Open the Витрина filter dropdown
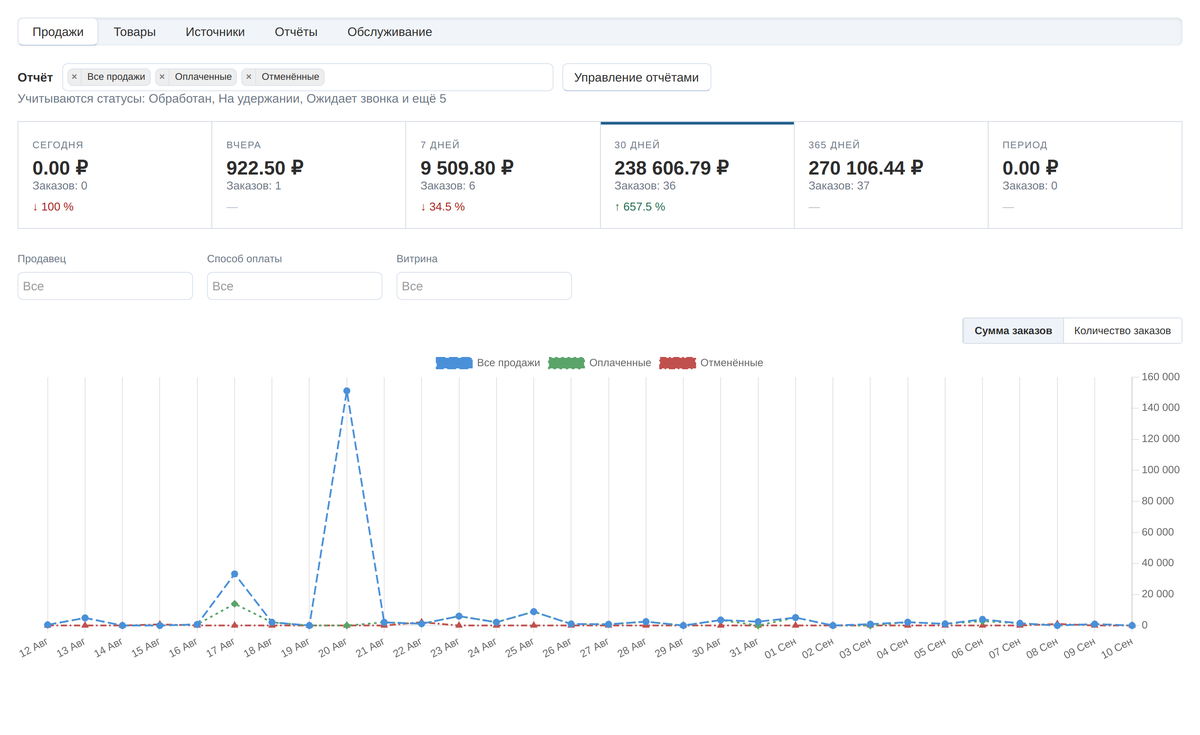The height and width of the screenshot is (735, 1200). pos(484,286)
